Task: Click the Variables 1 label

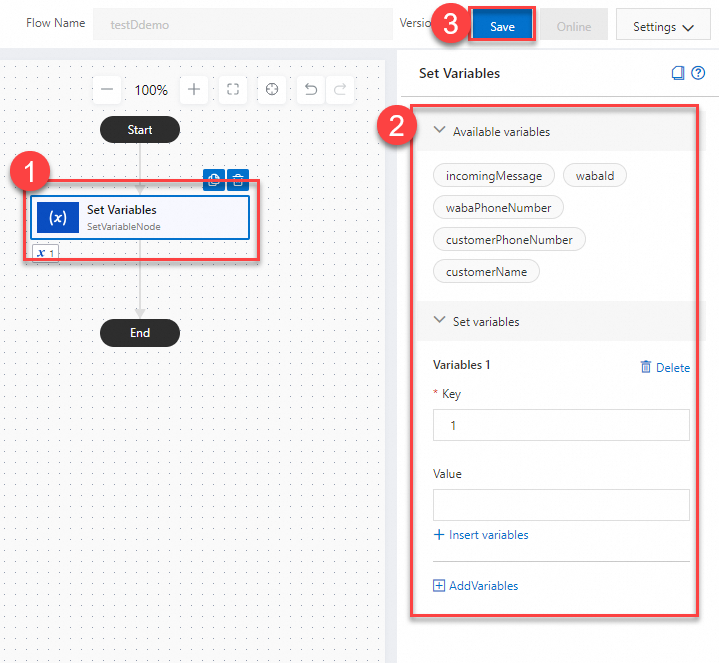Action: tap(461, 365)
